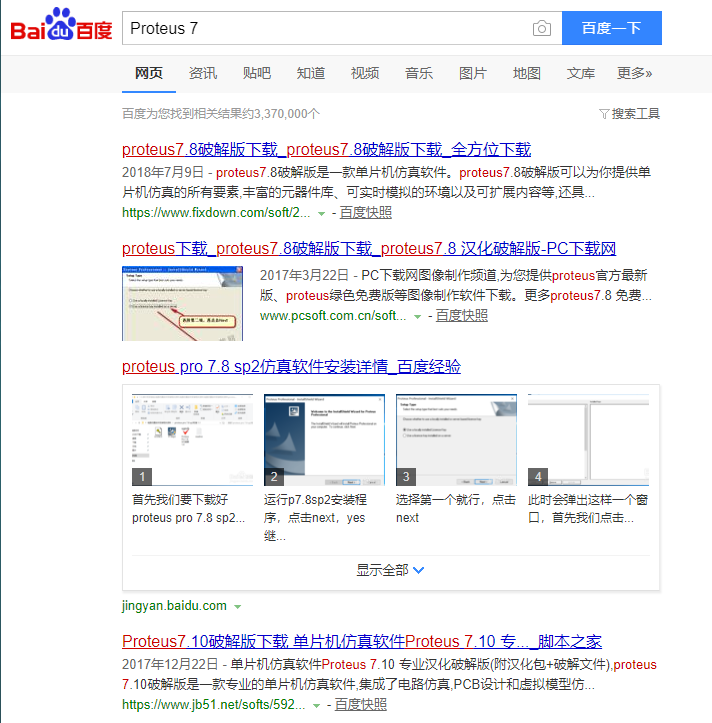The height and width of the screenshot is (723, 712).
Task: Expand dropdown next to jb51.net URL
Action: tap(316, 705)
